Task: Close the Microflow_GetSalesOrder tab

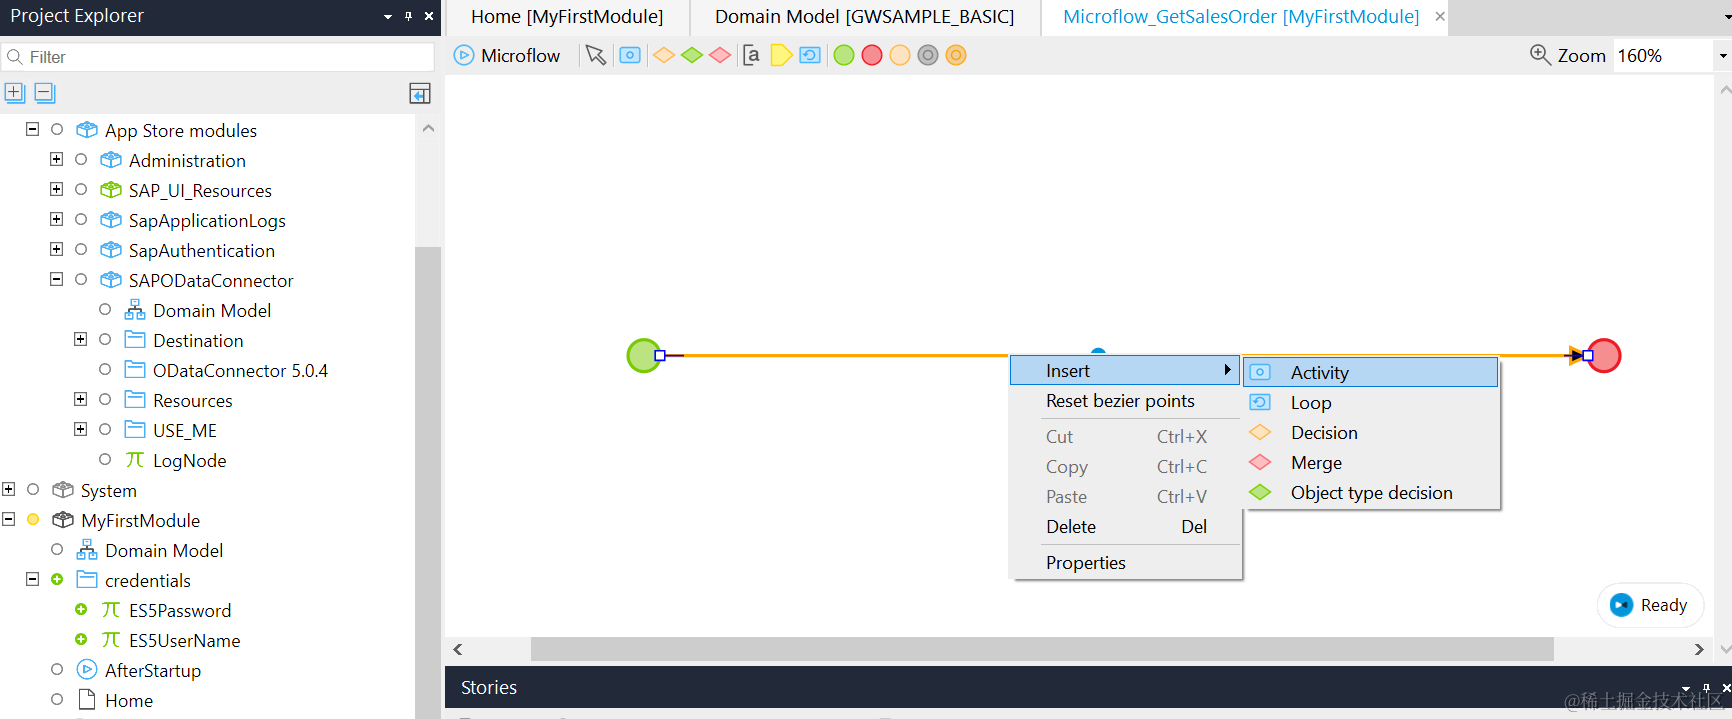Action: 1440,16
